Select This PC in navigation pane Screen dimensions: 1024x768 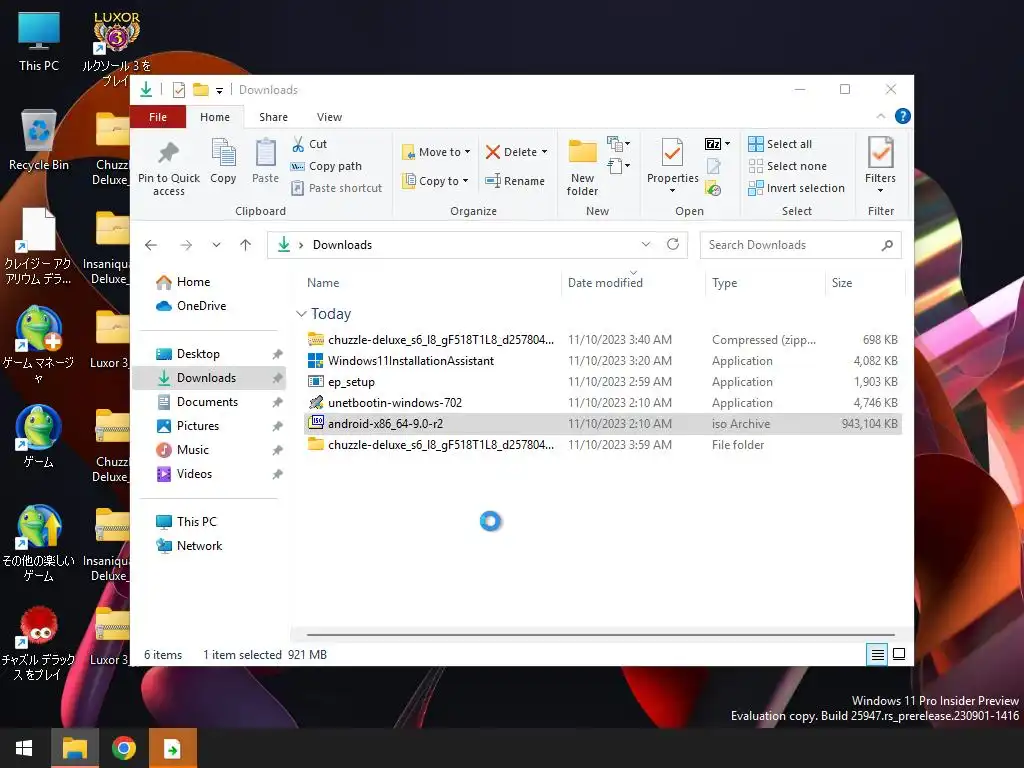(x=187, y=522)
